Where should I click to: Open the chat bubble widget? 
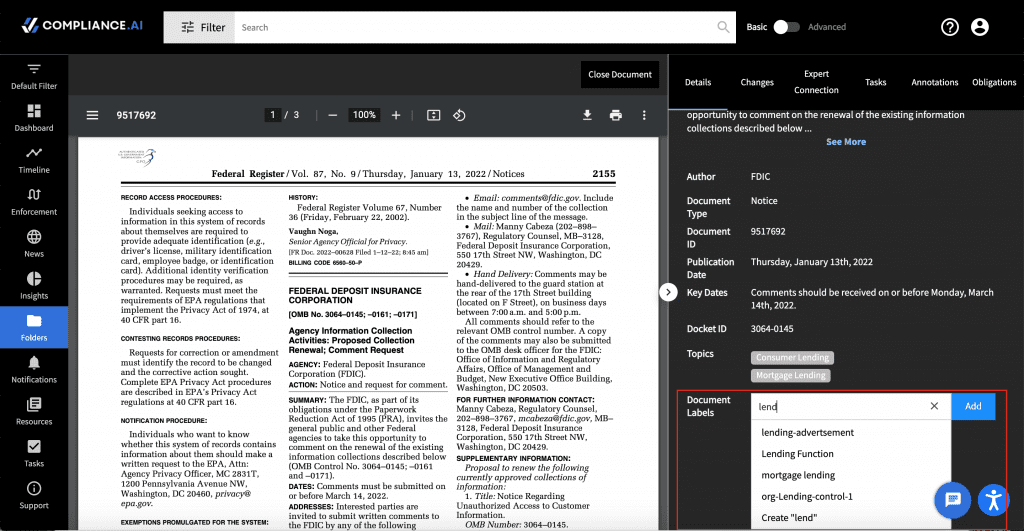click(953, 500)
